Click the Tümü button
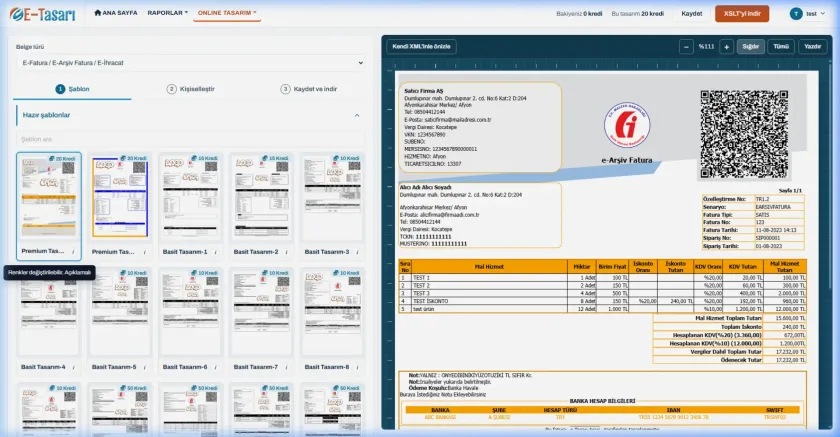This screenshot has width=840, height=437. (781, 47)
